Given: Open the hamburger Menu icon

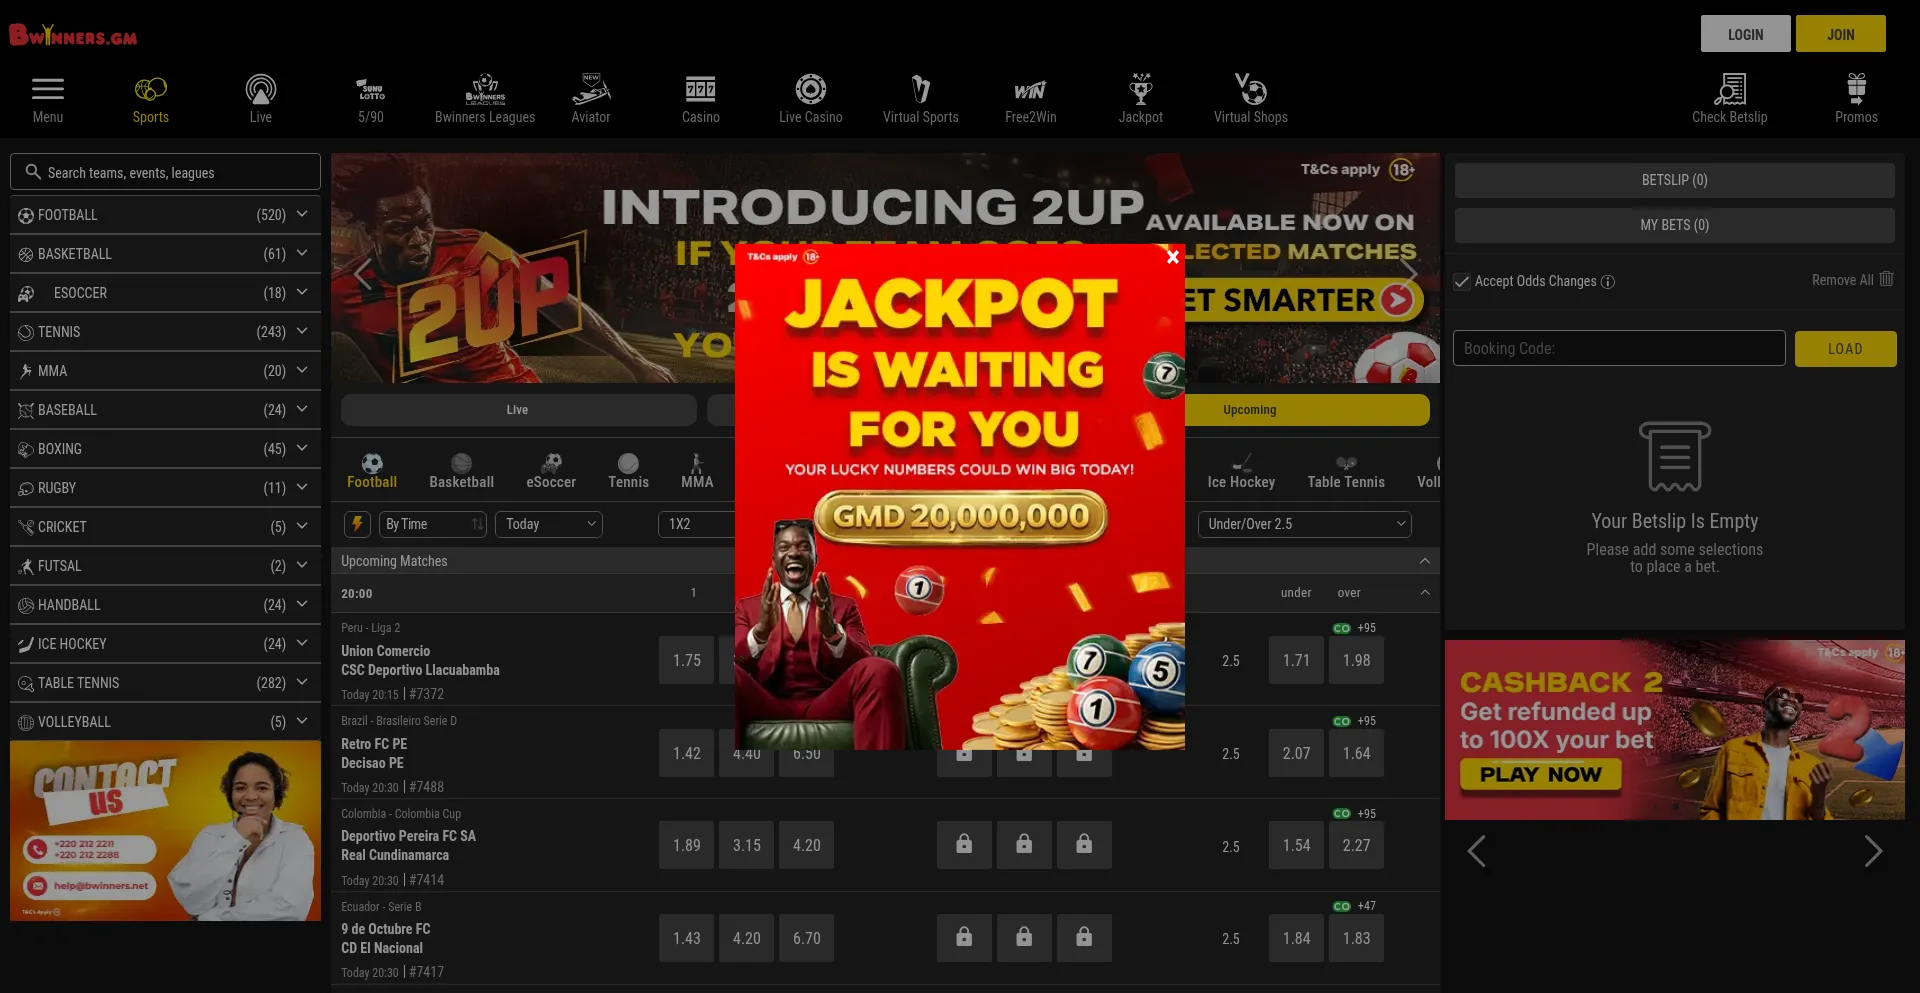Looking at the screenshot, I should (x=48, y=89).
